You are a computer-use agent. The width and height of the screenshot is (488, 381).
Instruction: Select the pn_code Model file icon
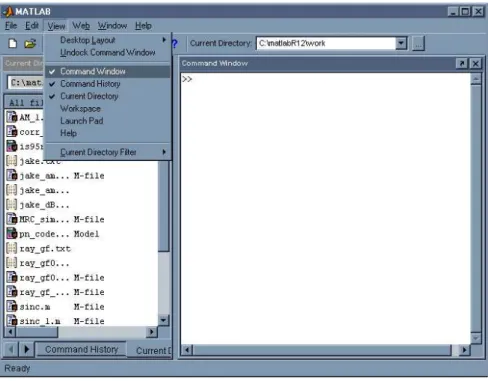[x=12, y=233]
